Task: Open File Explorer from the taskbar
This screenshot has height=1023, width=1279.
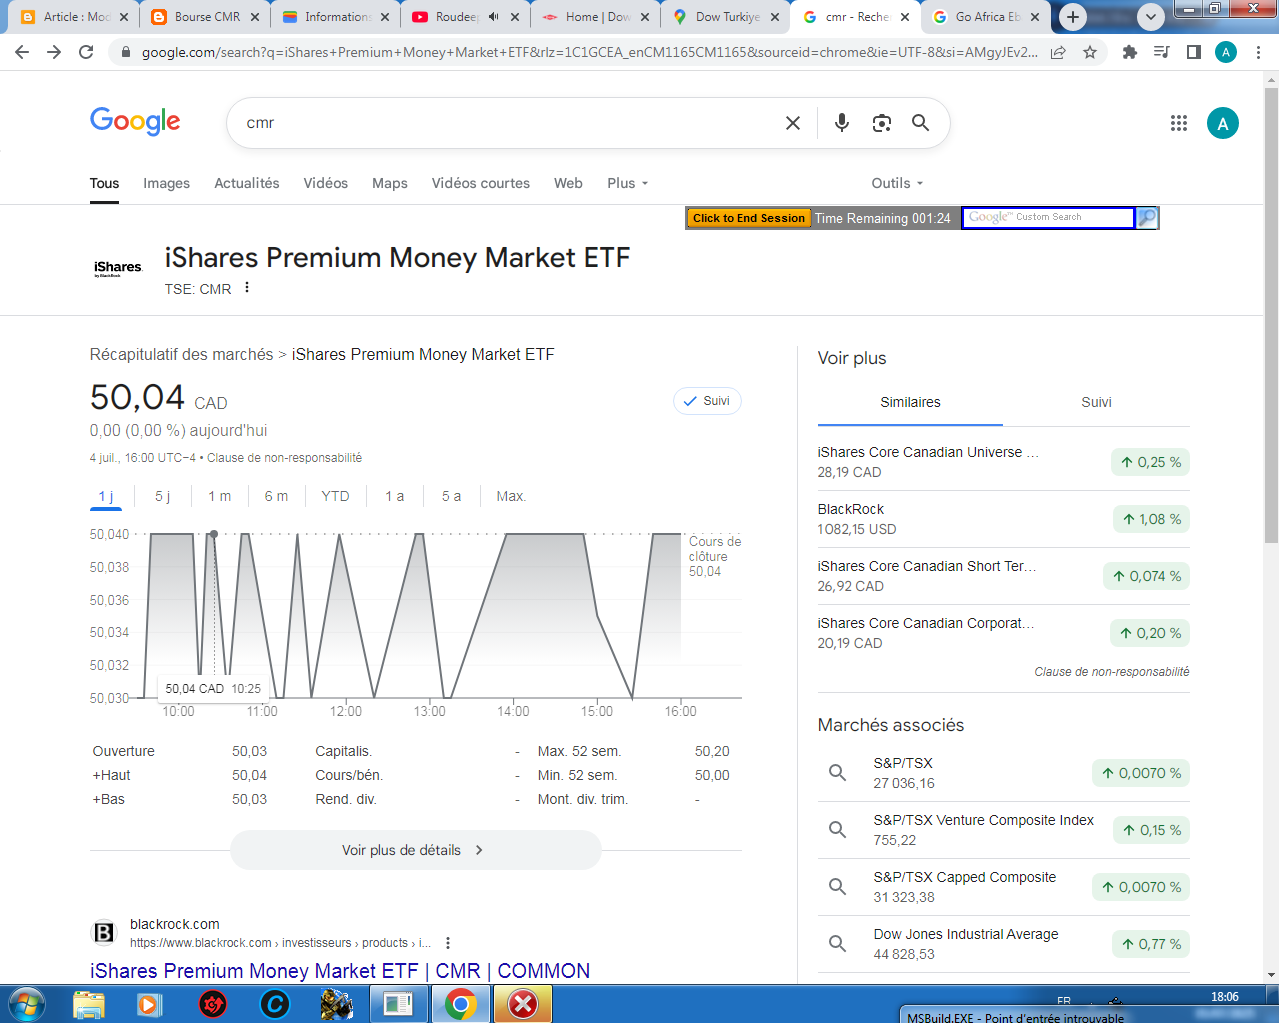Action: [89, 1004]
